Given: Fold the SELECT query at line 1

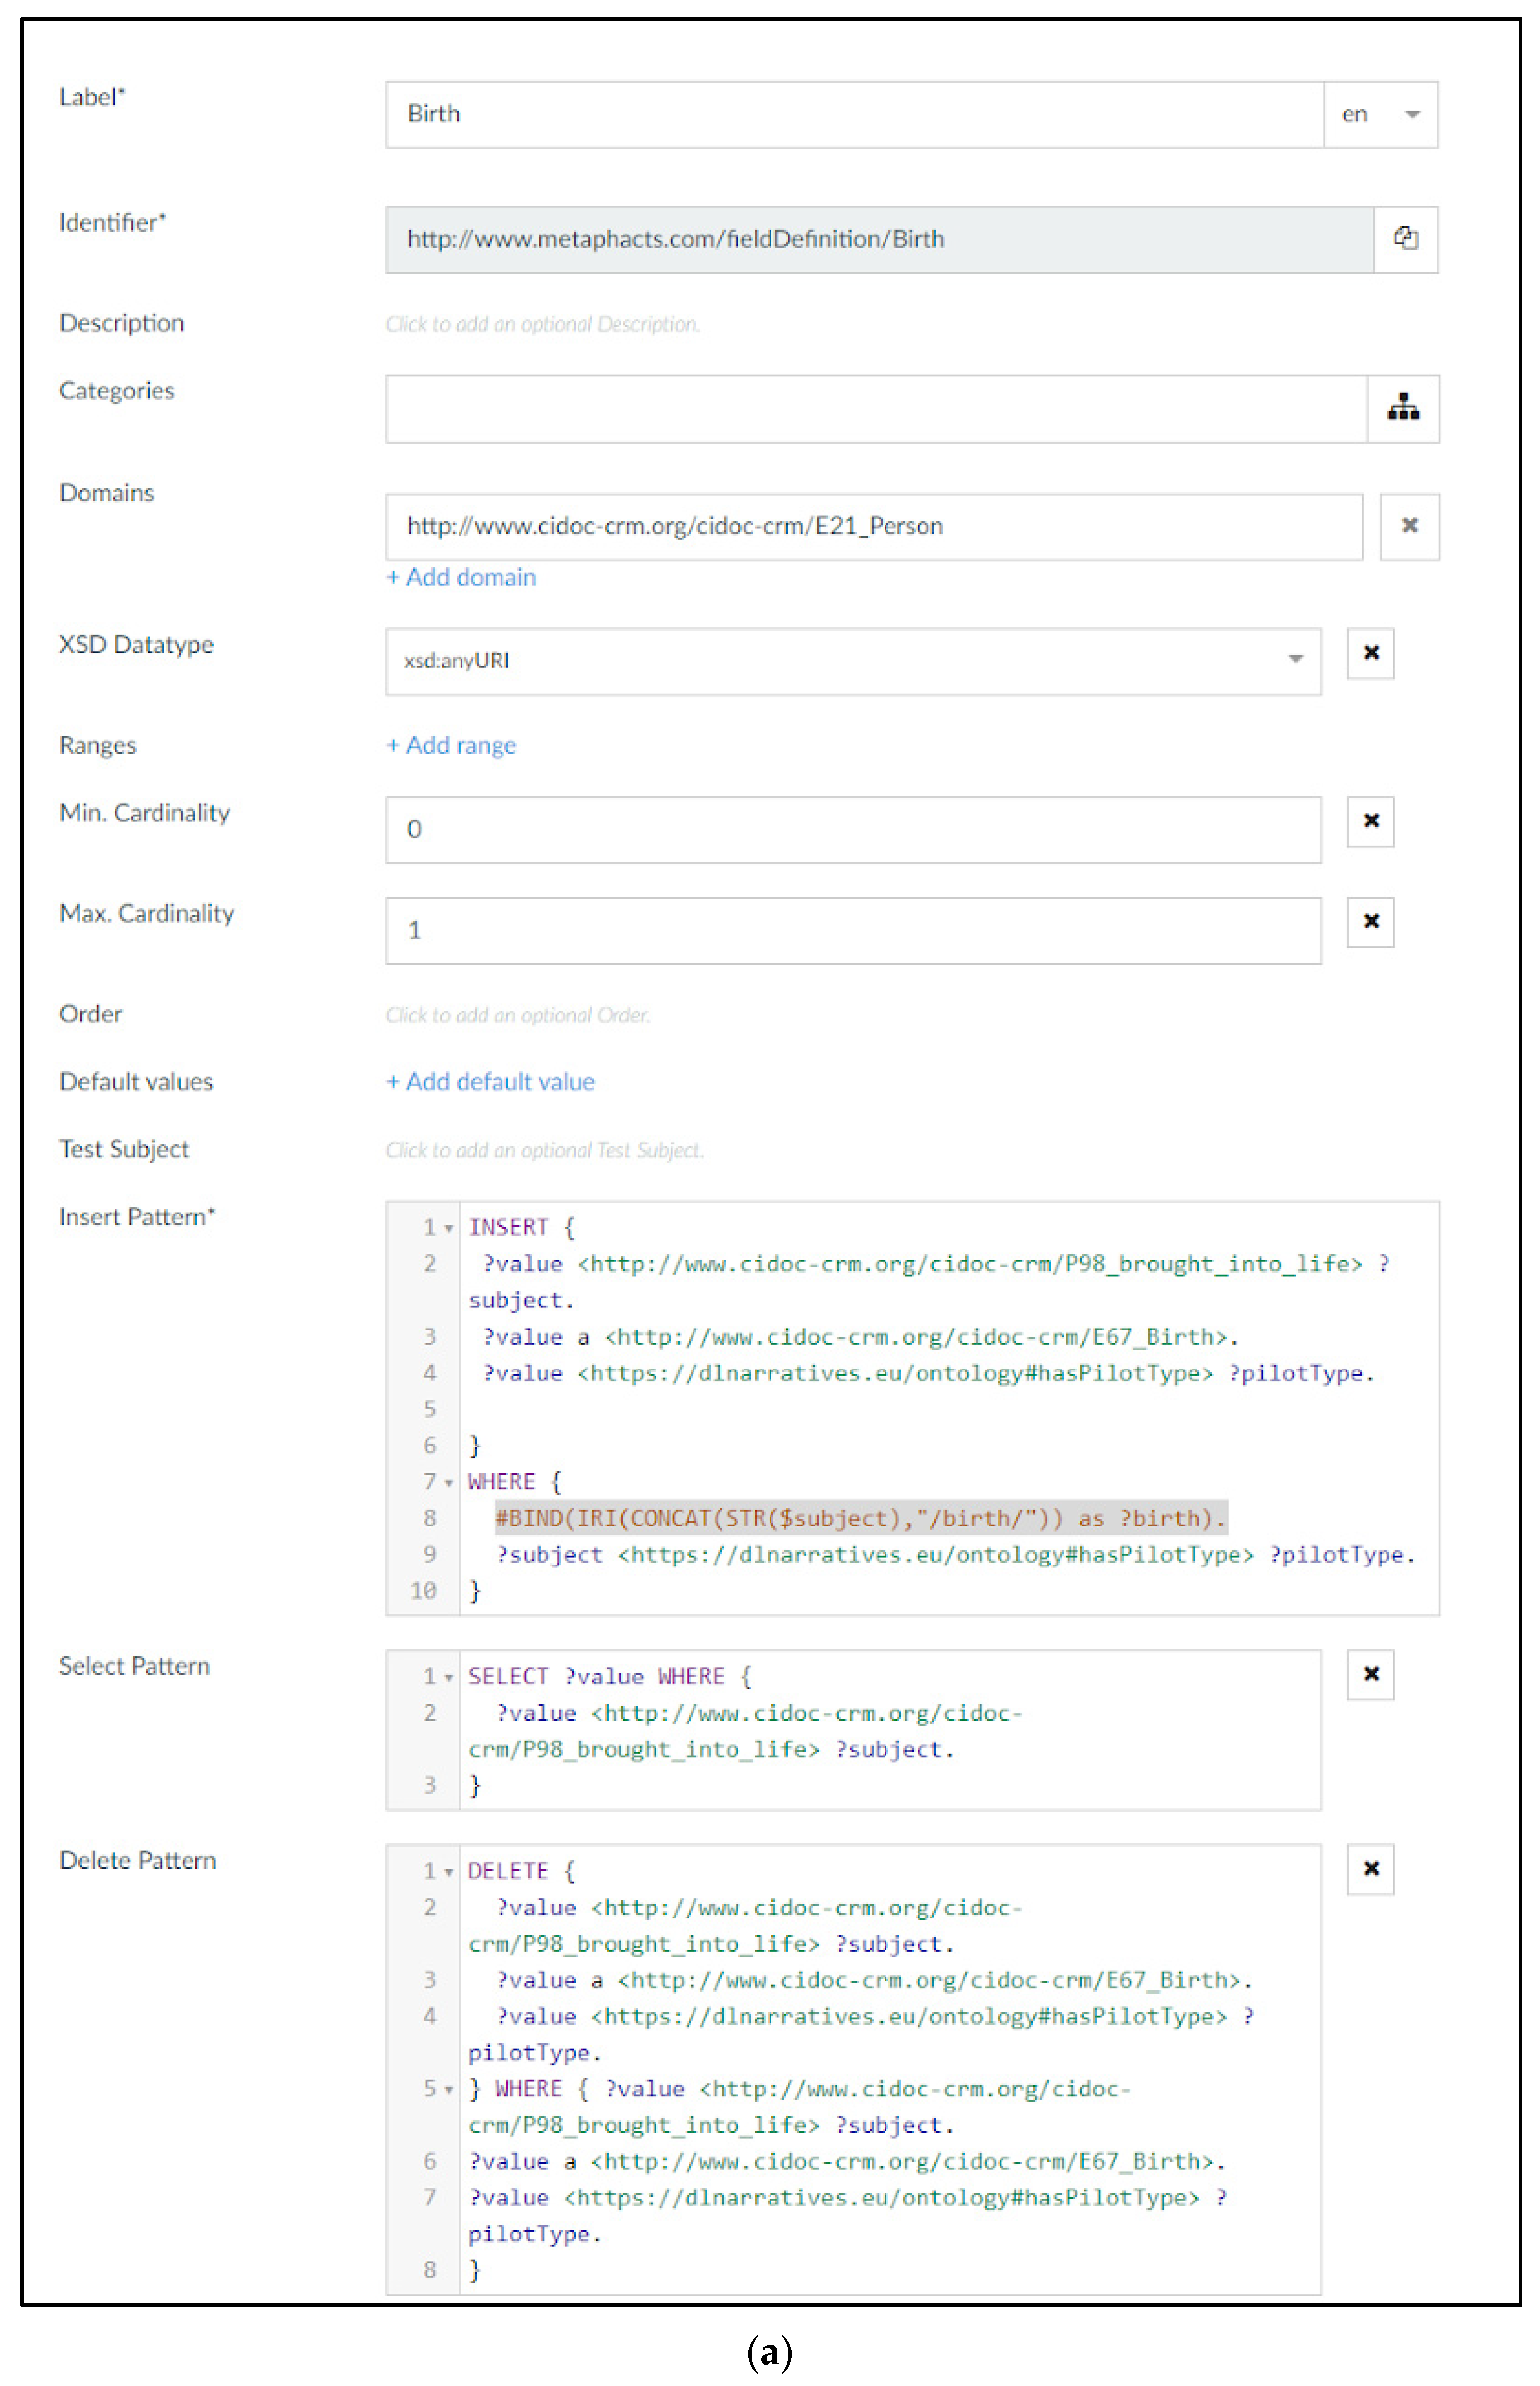Looking at the screenshot, I should click(449, 1677).
